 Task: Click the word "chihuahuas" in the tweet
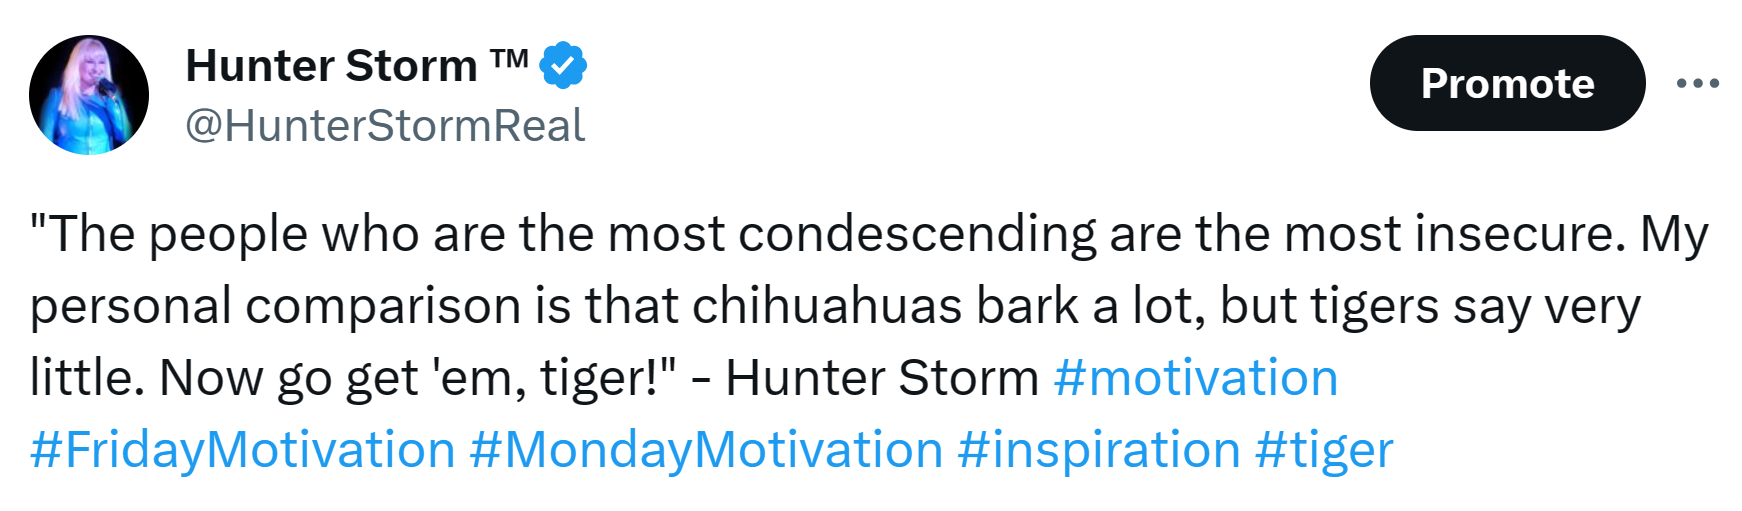click(x=827, y=307)
